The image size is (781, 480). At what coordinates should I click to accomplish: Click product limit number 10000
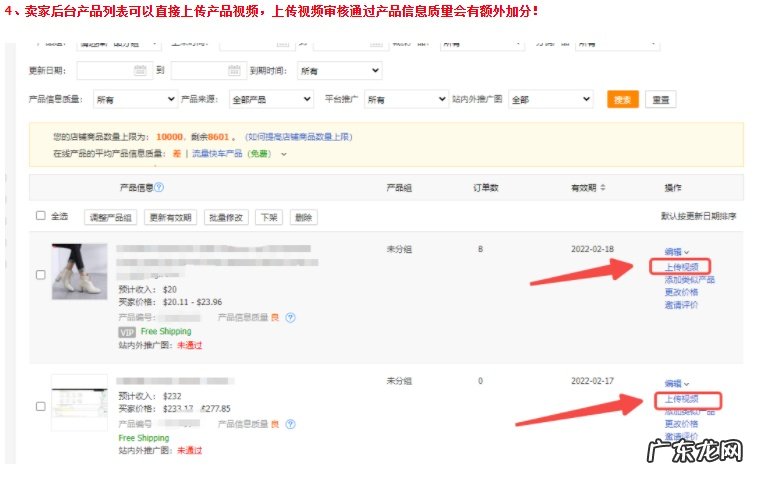tap(169, 136)
